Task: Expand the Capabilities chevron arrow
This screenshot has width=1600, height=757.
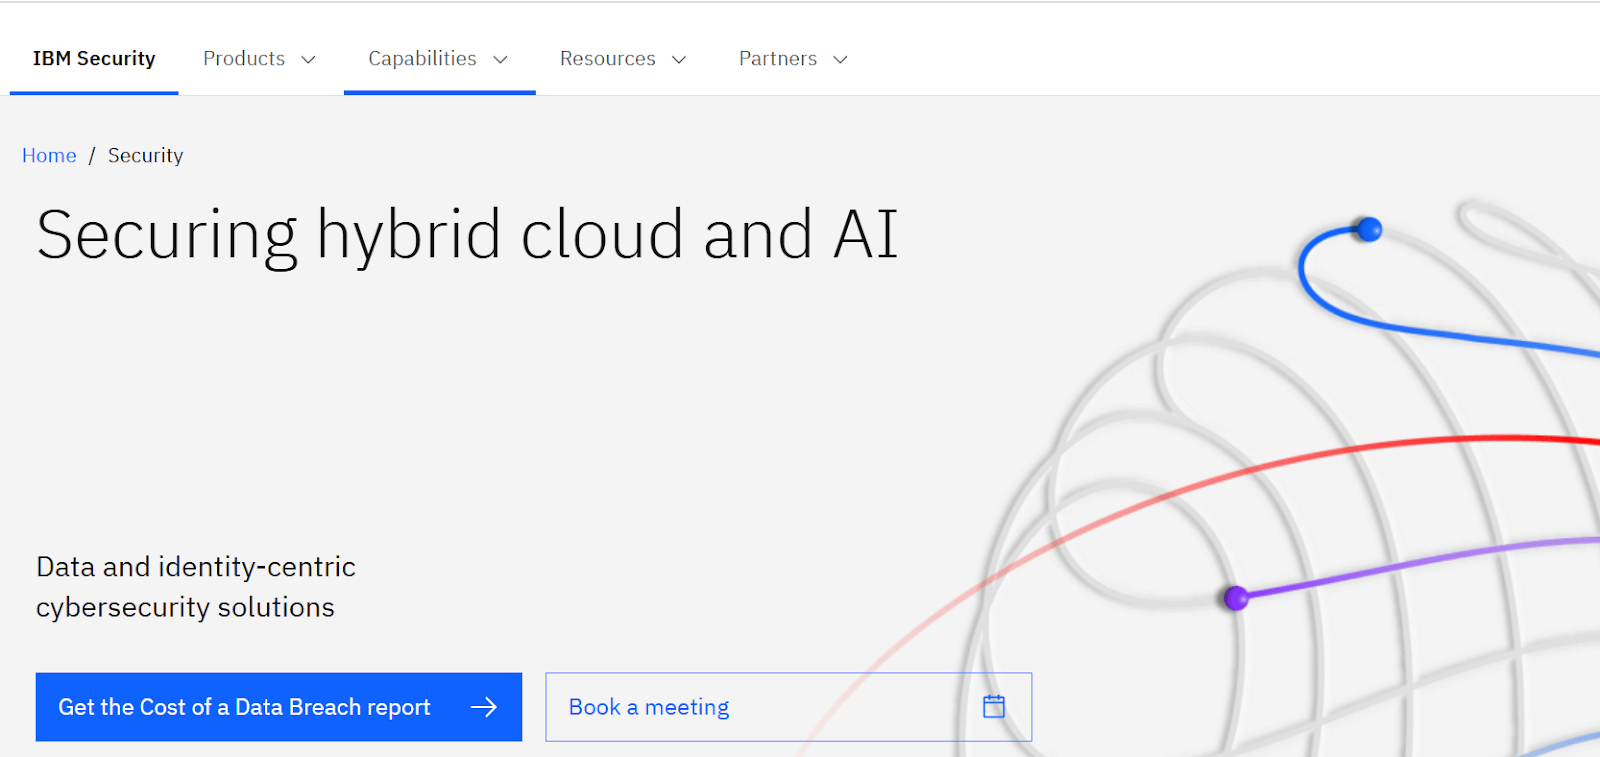Action: click(501, 60)
